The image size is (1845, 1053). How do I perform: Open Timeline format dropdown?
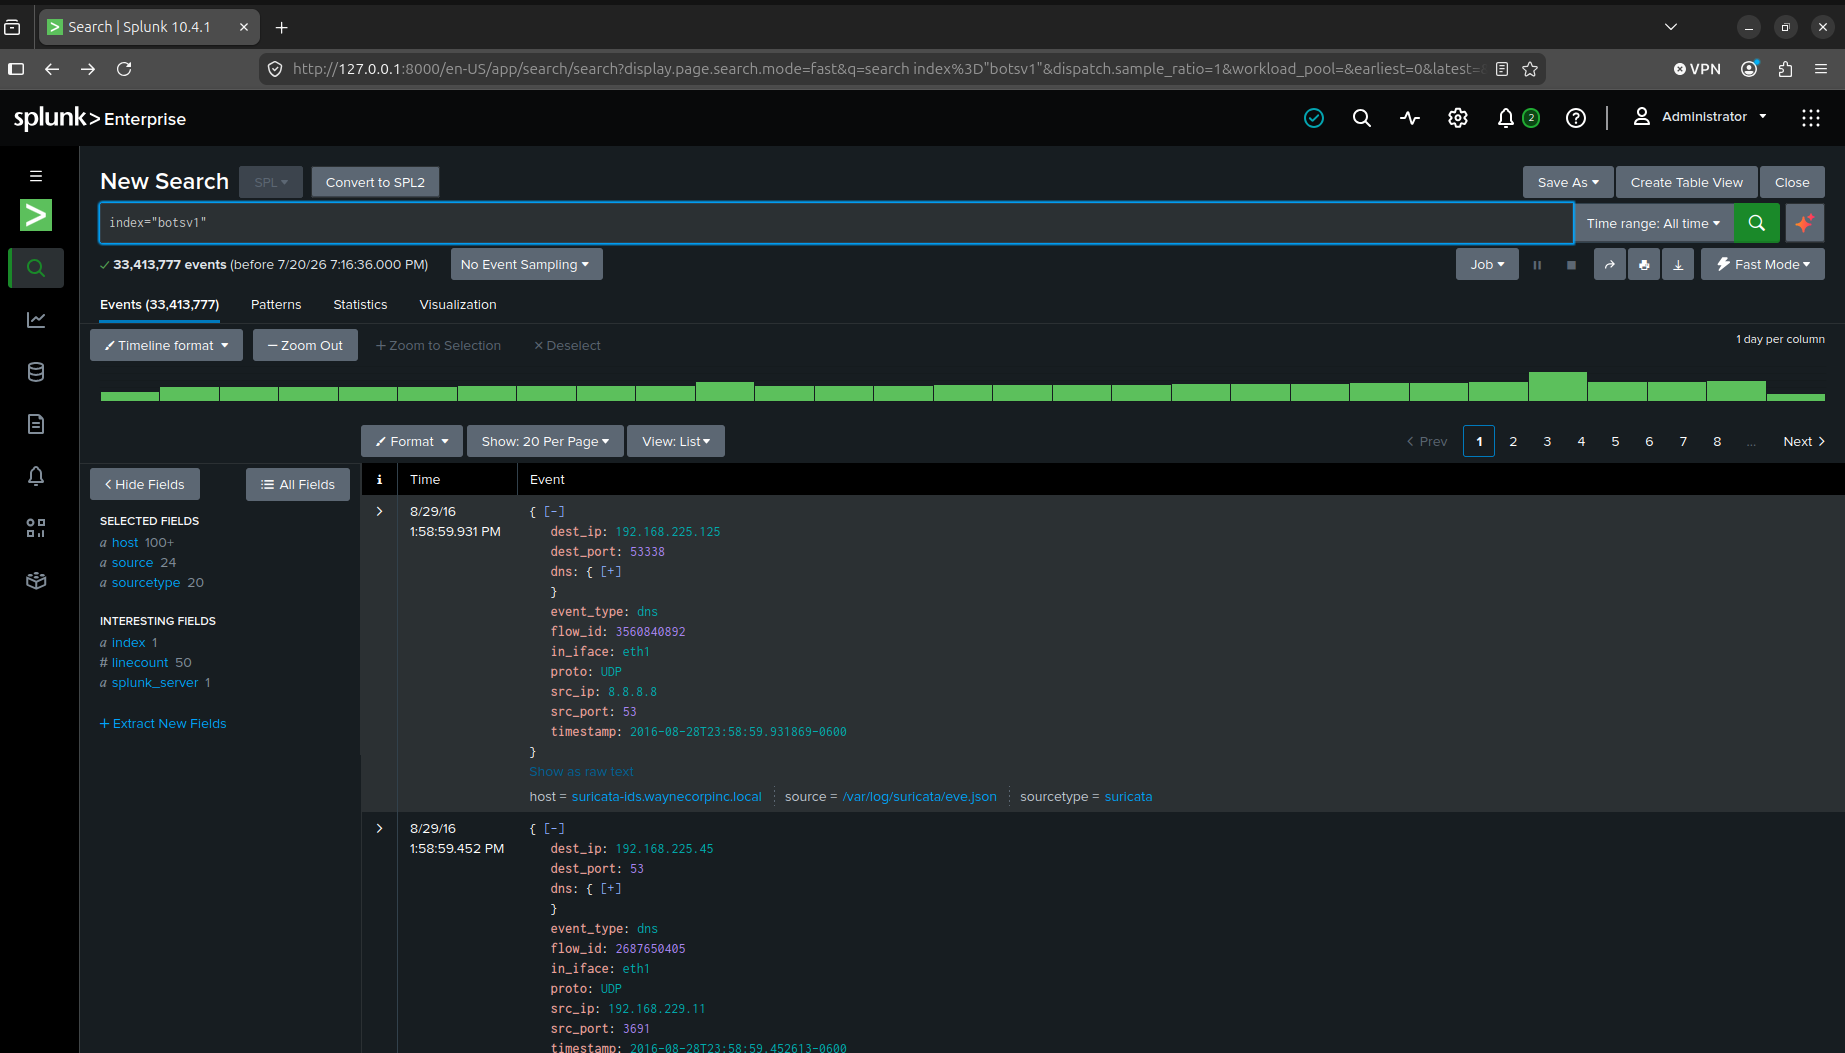click(x=166, y=345)
